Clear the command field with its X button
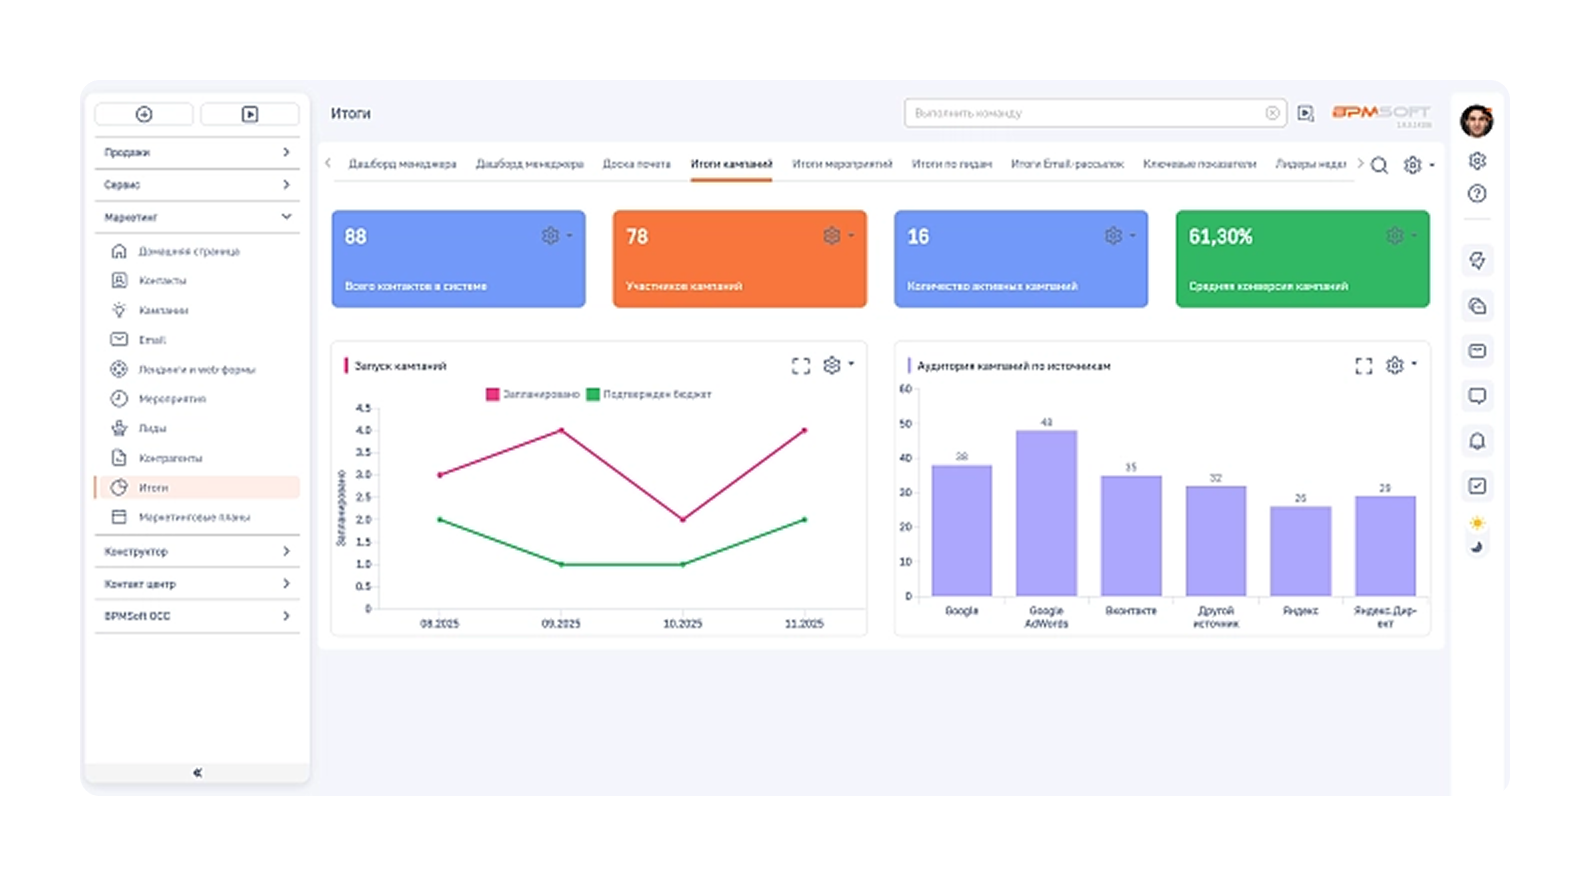The height and width of the screenshot is (876, 1590). [x=1272, y=113]
